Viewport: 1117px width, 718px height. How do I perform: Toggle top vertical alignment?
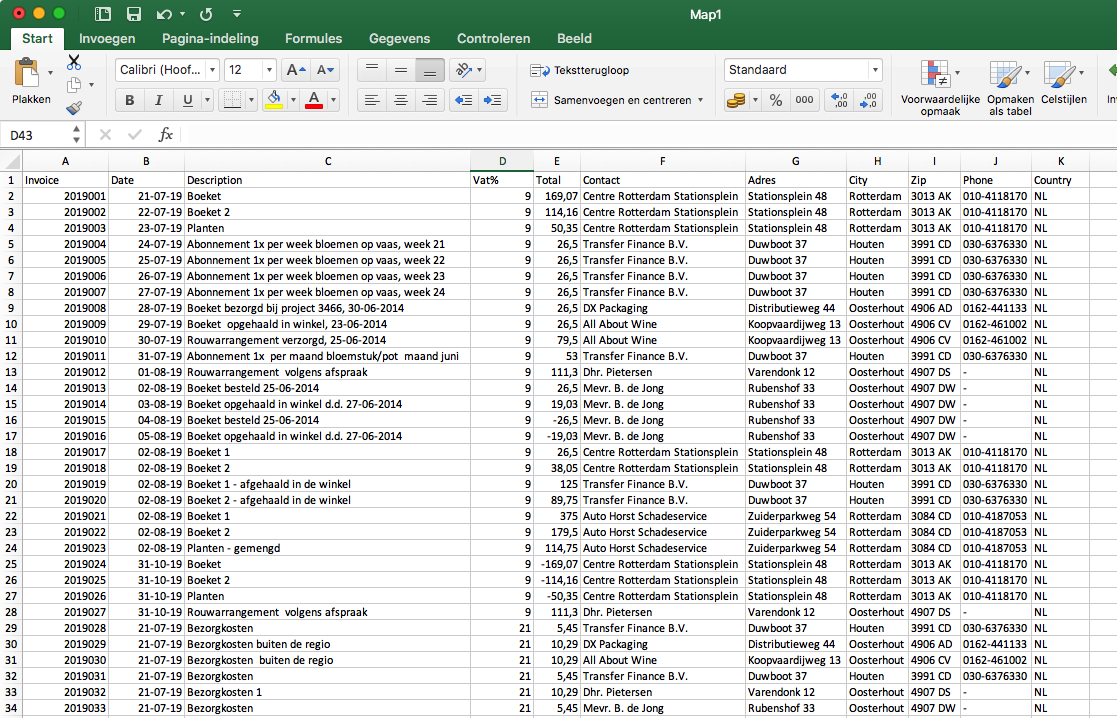372,70
